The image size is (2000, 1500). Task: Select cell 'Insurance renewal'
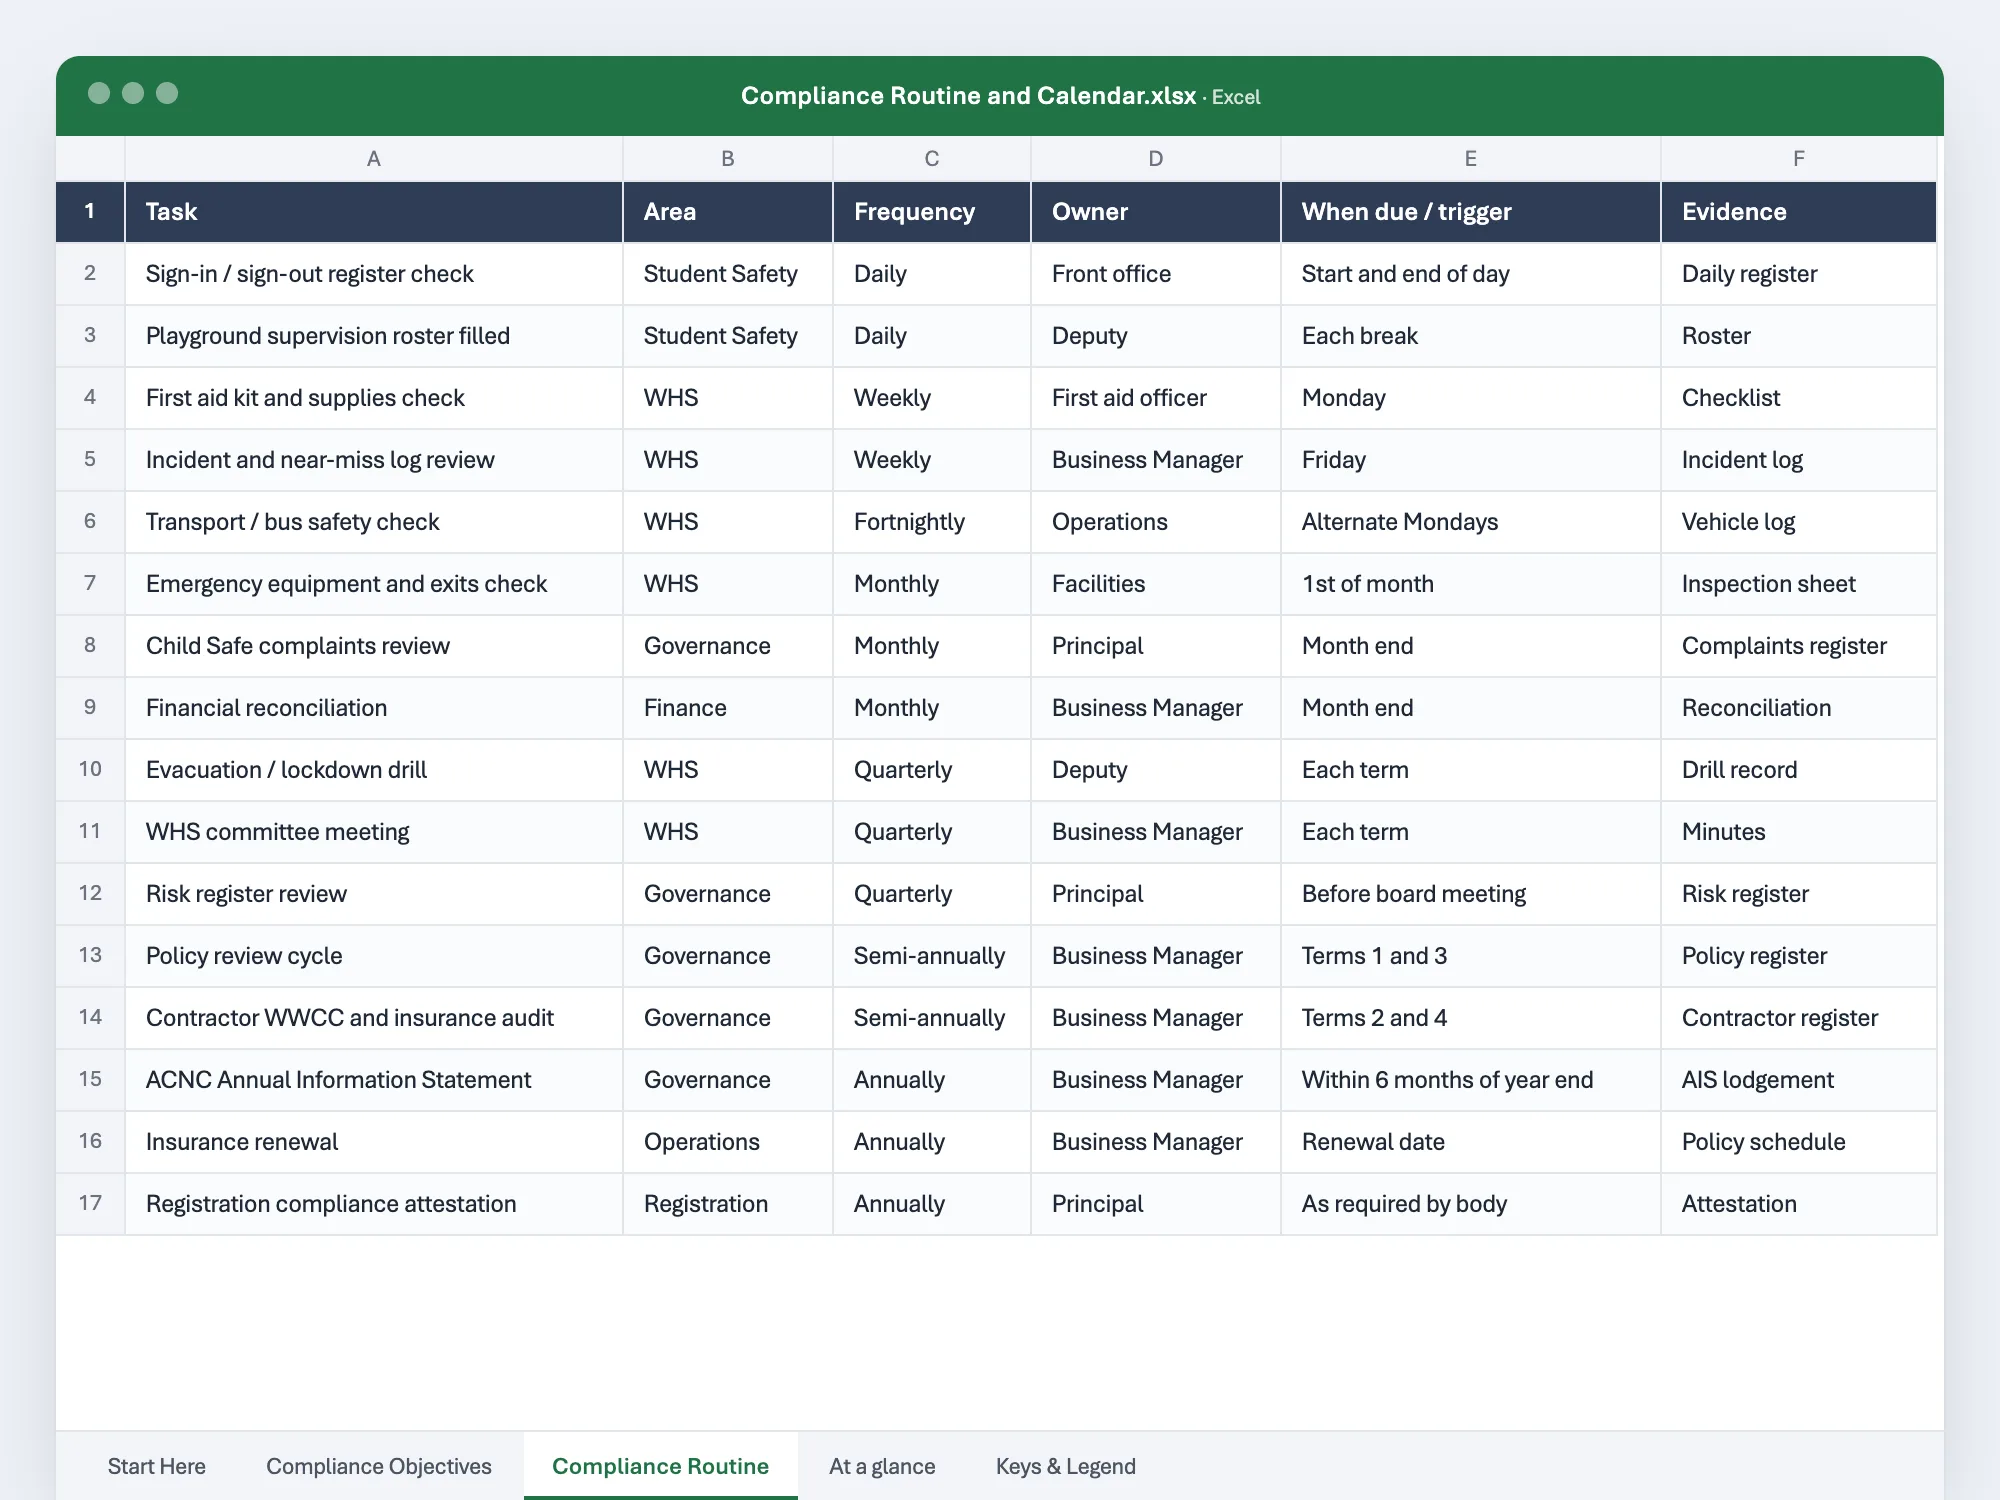[374, 1142]
